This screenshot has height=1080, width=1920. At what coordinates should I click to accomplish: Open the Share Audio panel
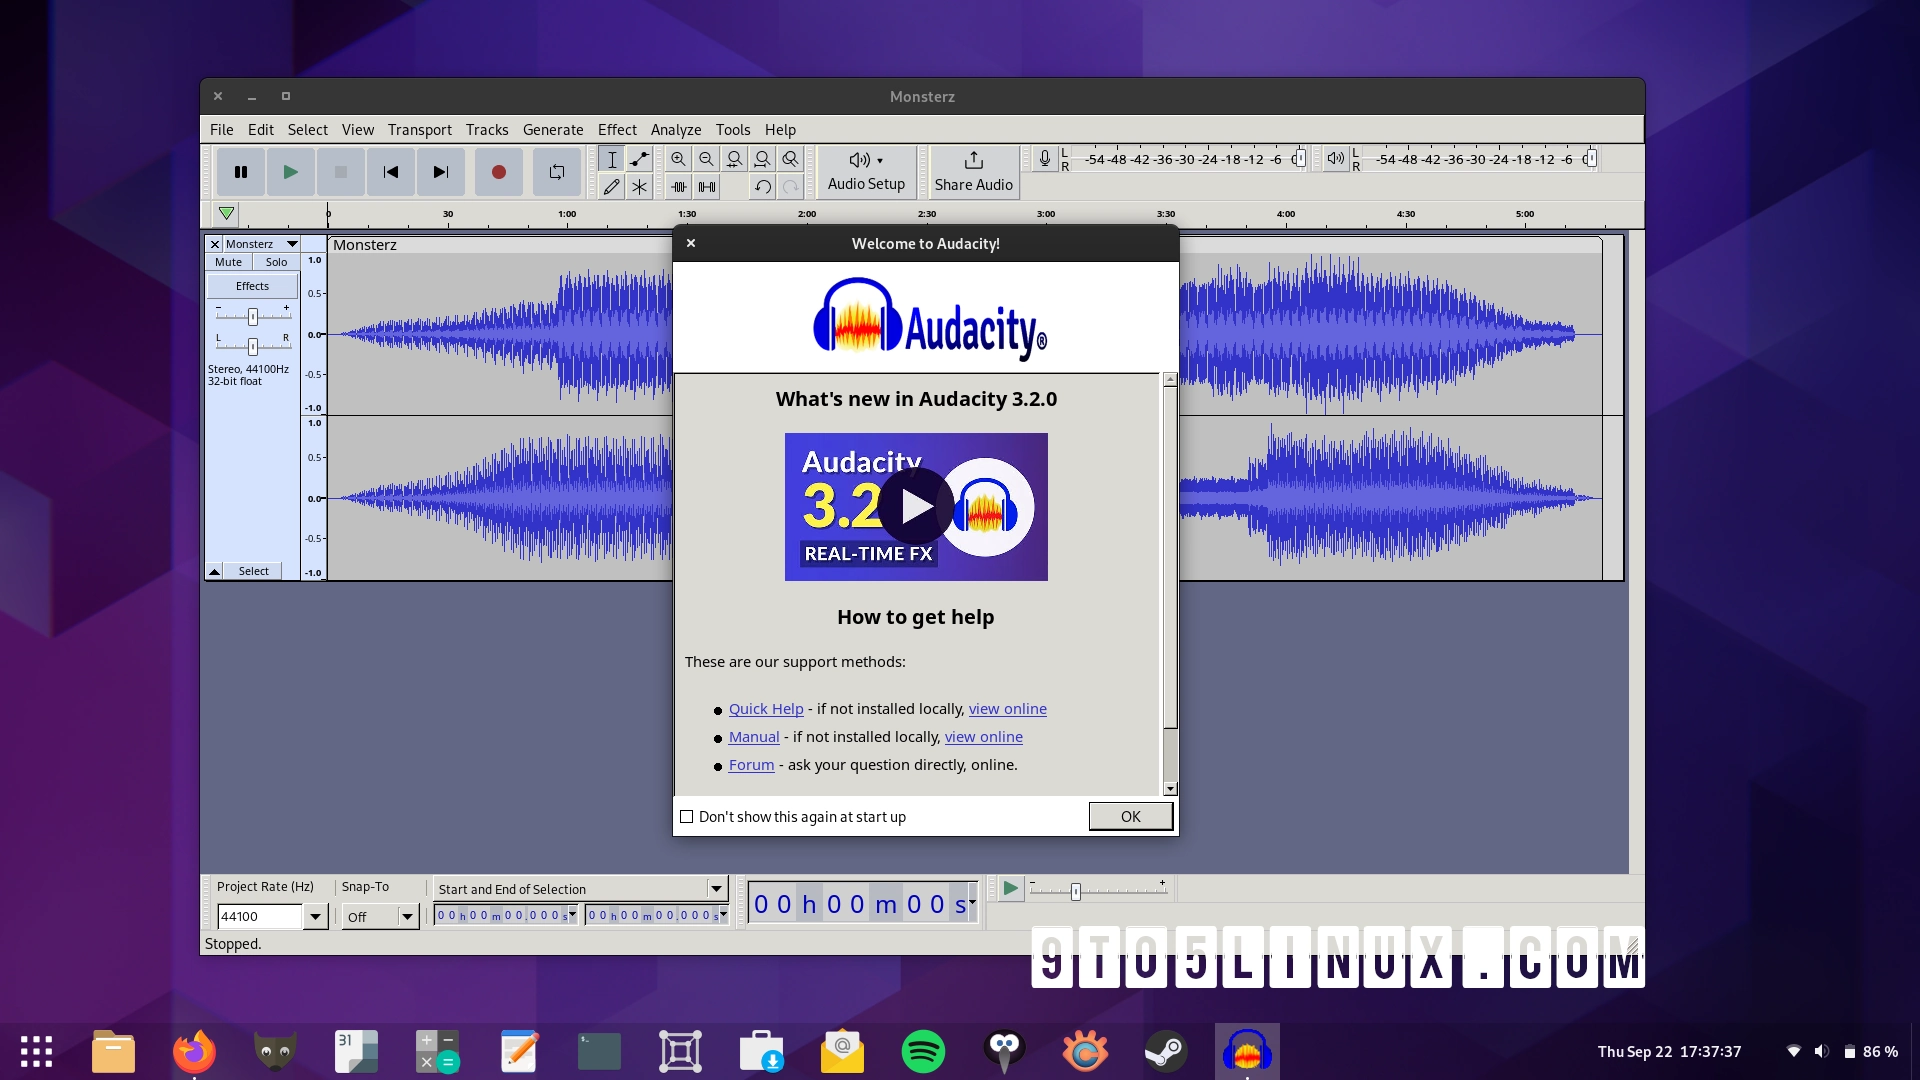pos(972,170)
